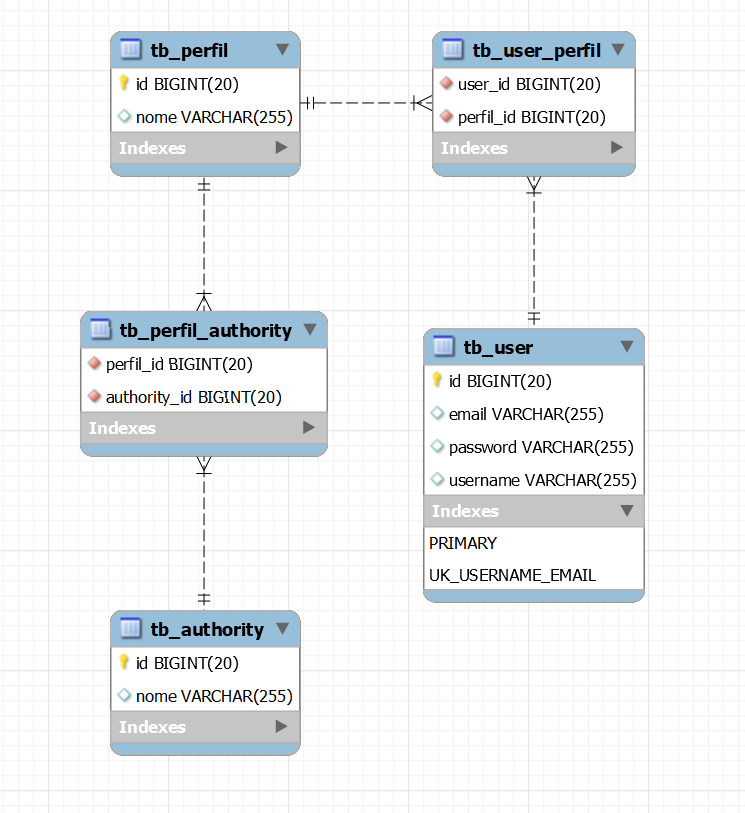Click the tb_authority table icon
Screen dimensions: 745x813
click(131, 628)
